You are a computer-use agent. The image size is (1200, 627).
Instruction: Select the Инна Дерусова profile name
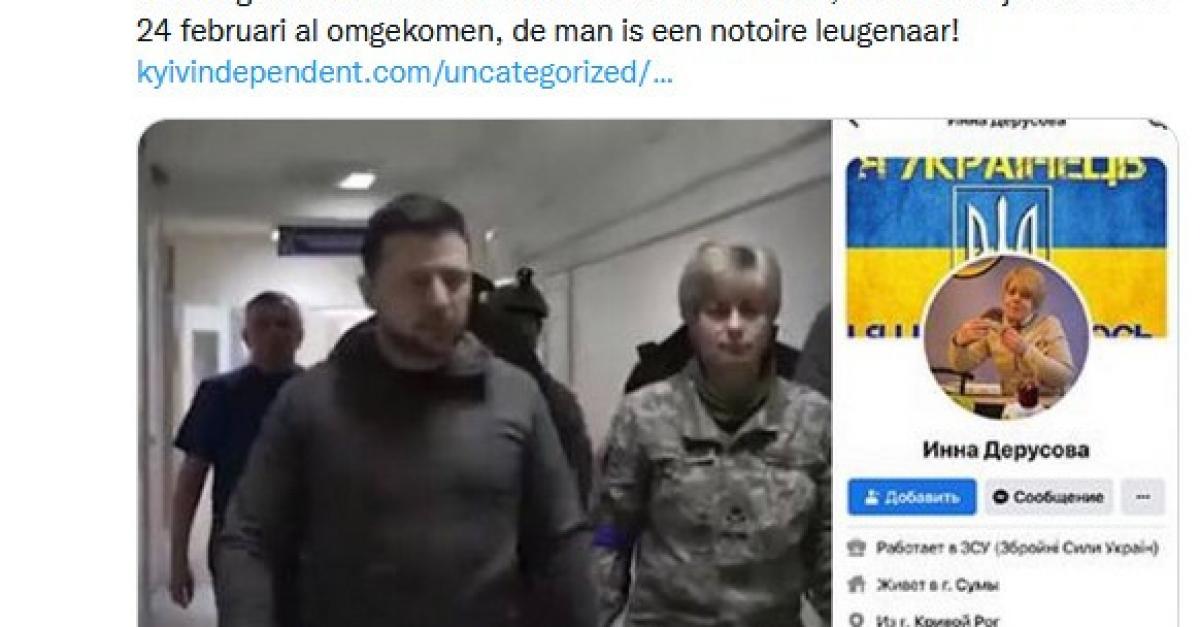(1005, 450)
